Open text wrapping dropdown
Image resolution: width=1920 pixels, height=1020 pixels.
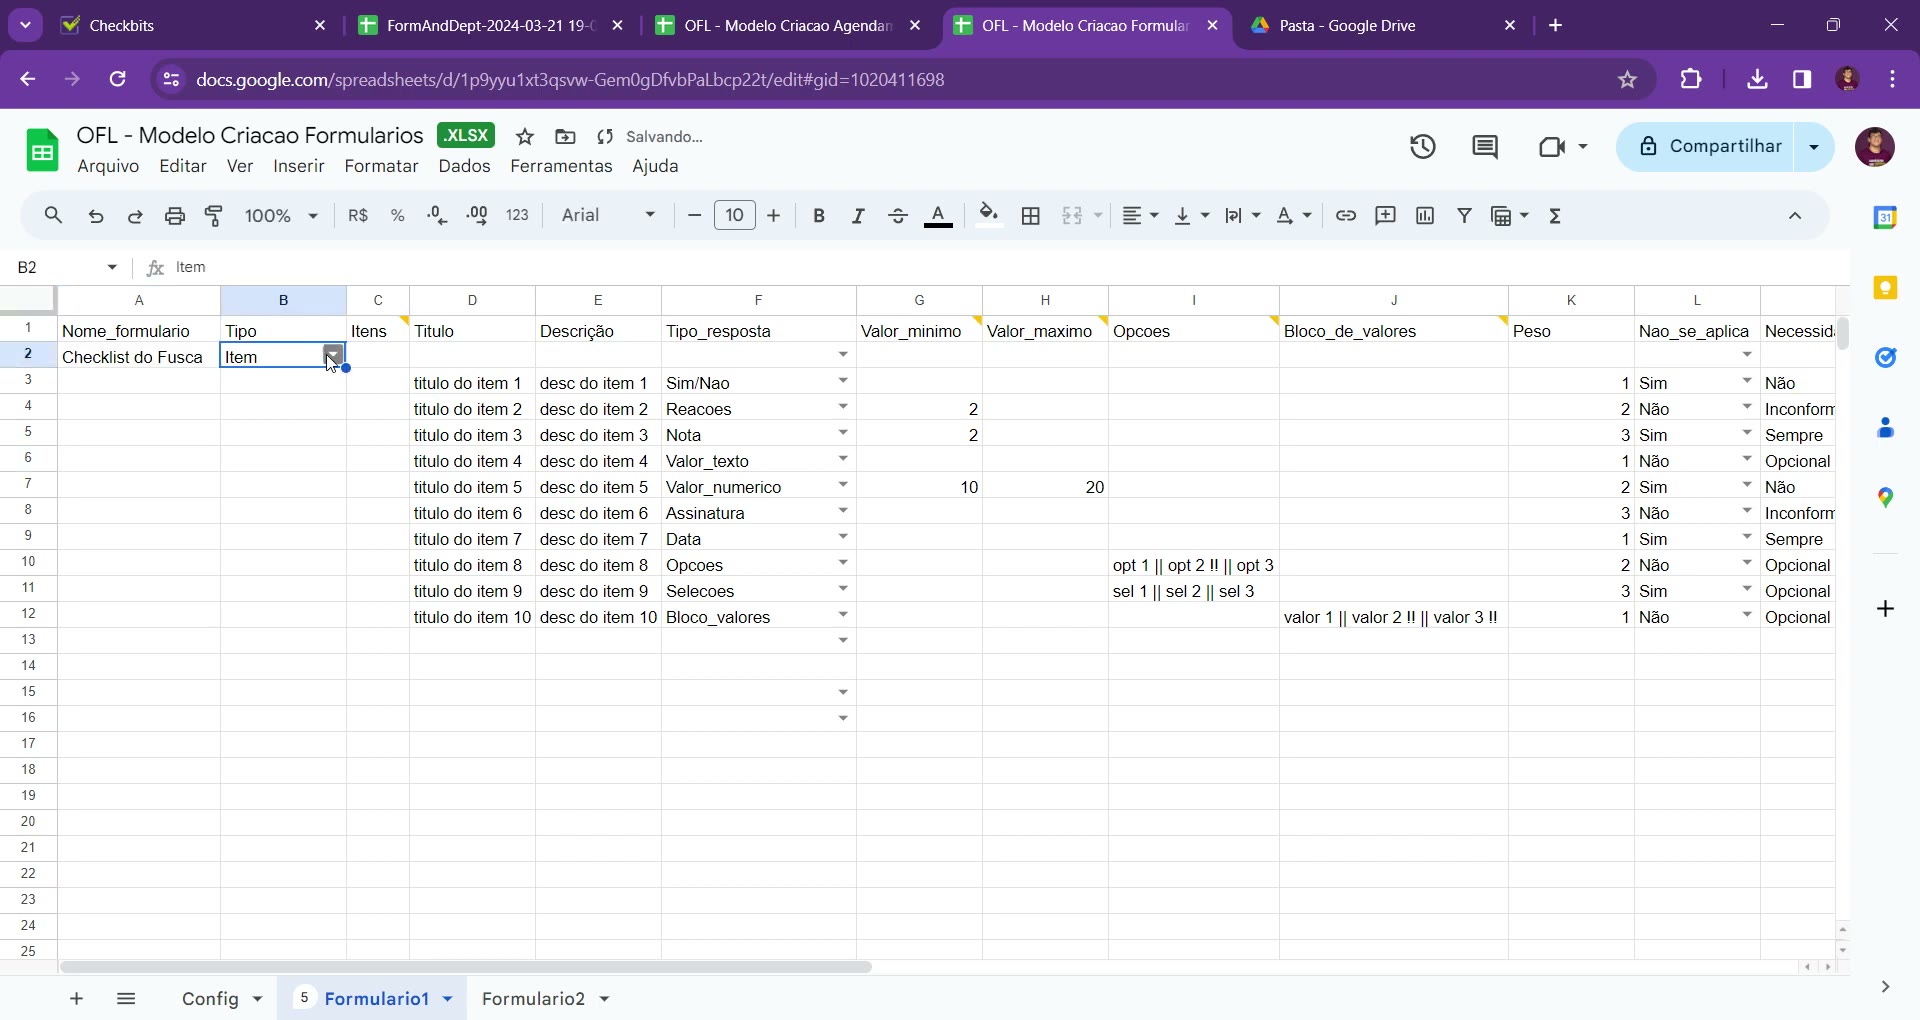pyautogui.click(x=1243, y=215)
